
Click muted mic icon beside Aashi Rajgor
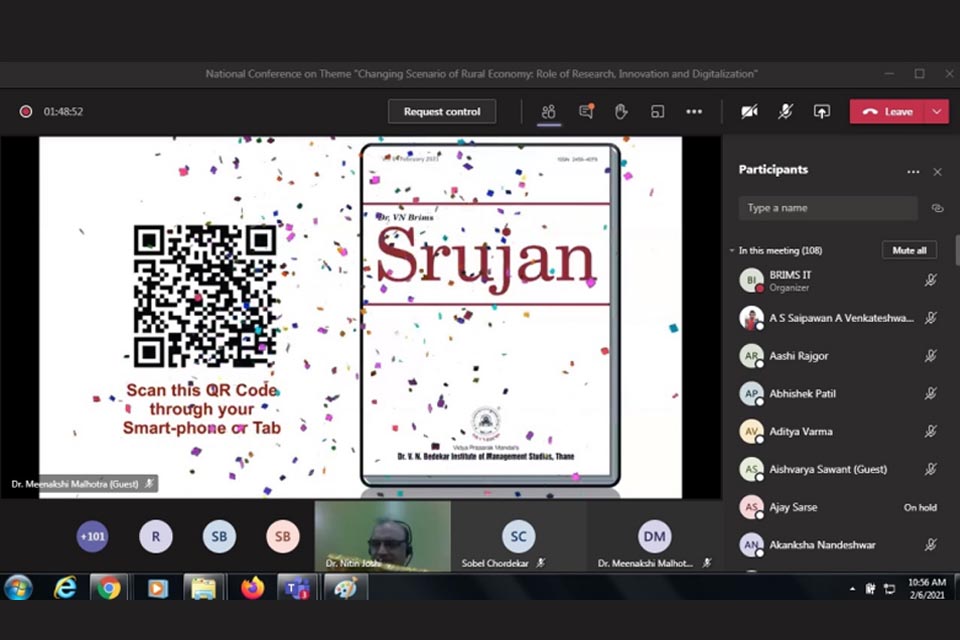click(x=931, y=356)
